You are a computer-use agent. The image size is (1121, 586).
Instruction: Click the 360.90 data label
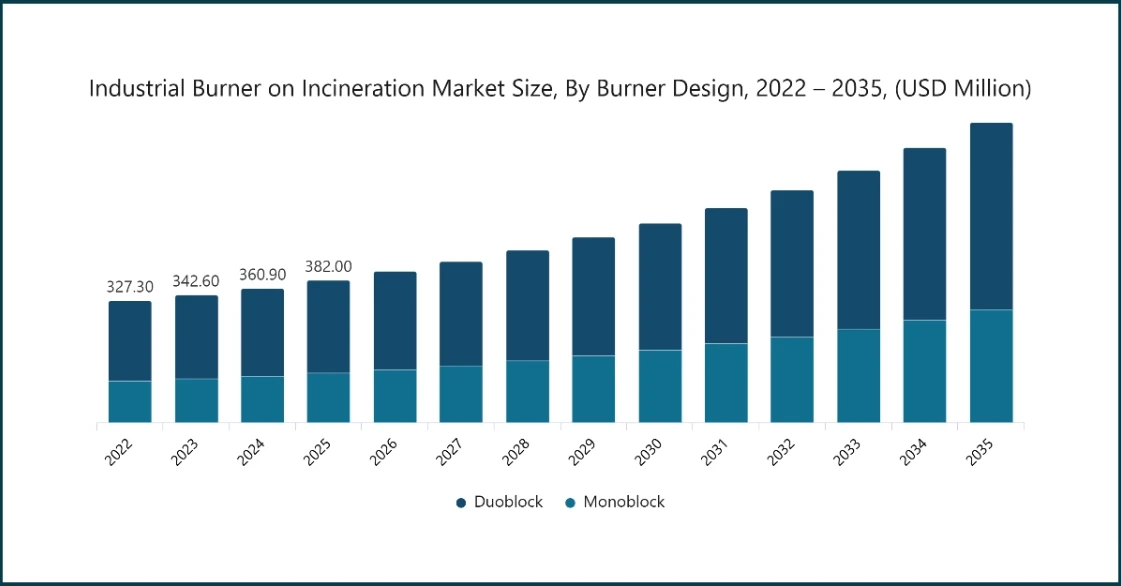(262, 275)
